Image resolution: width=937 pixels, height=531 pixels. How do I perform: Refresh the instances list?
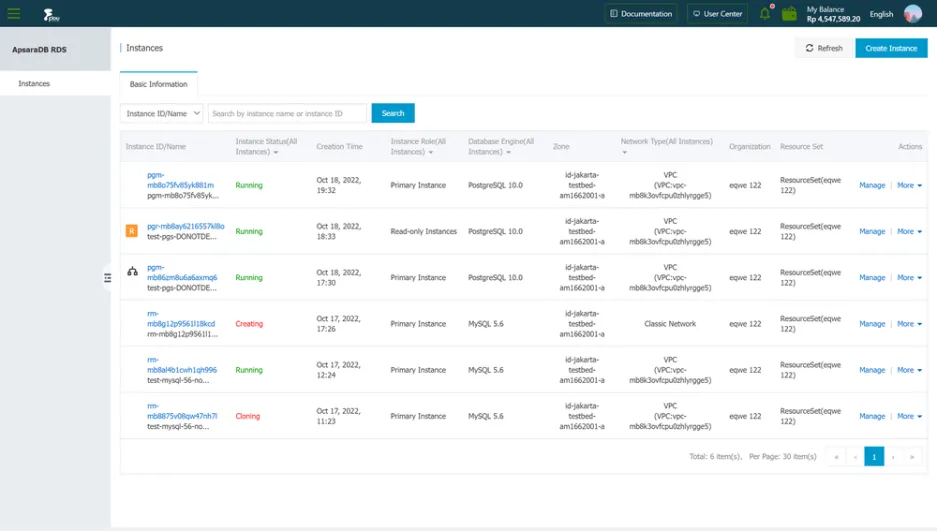click(824, 48)
